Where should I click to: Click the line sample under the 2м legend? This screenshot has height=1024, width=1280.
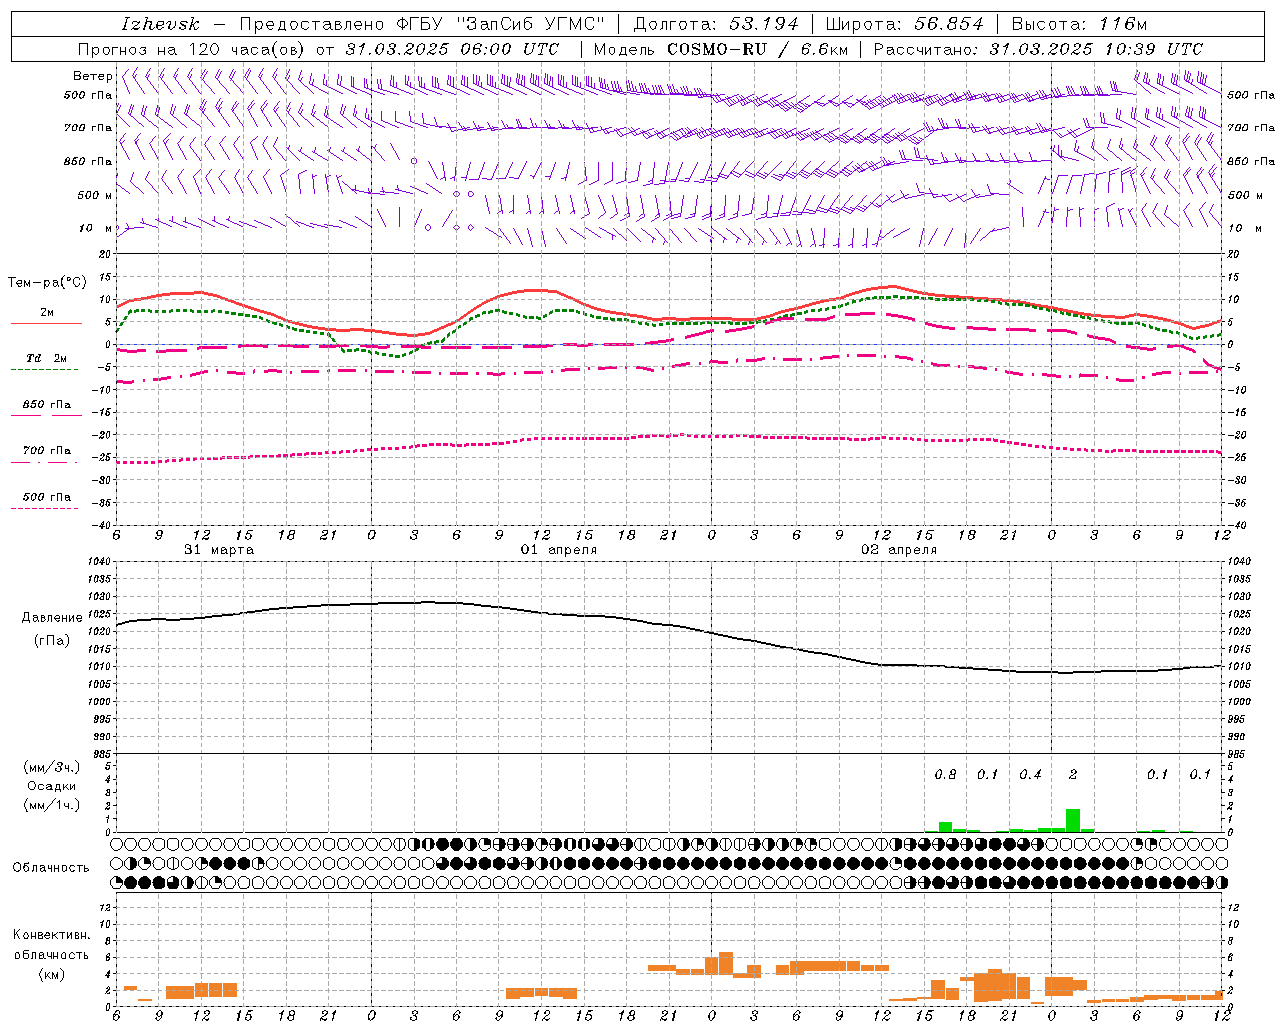click(x=46, y=323)
